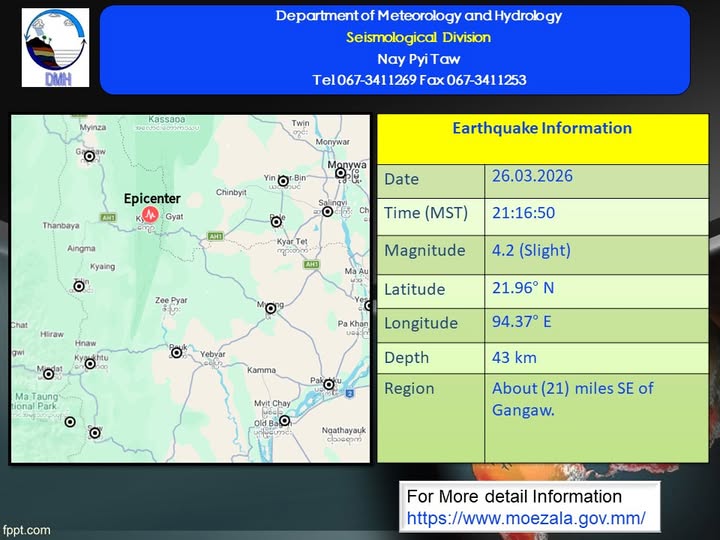Click the Seismological Division heading
720x540 pixels.
tap(418, 38)
